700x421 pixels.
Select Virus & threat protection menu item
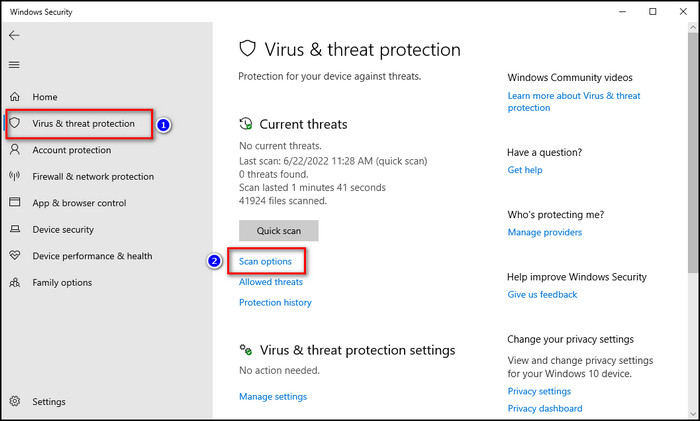click(83, 124)
